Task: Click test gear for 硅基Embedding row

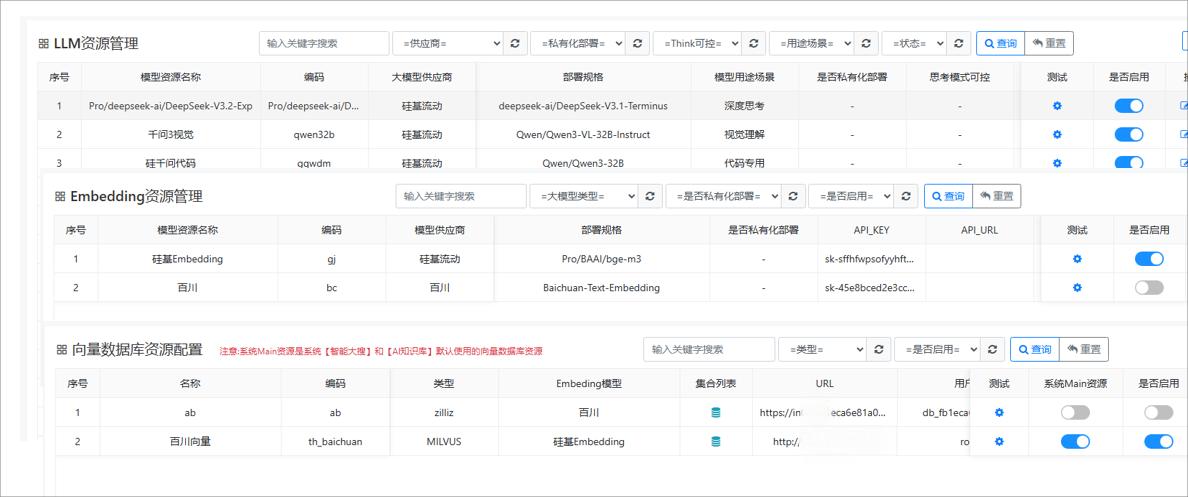Action: (1077, 259)
